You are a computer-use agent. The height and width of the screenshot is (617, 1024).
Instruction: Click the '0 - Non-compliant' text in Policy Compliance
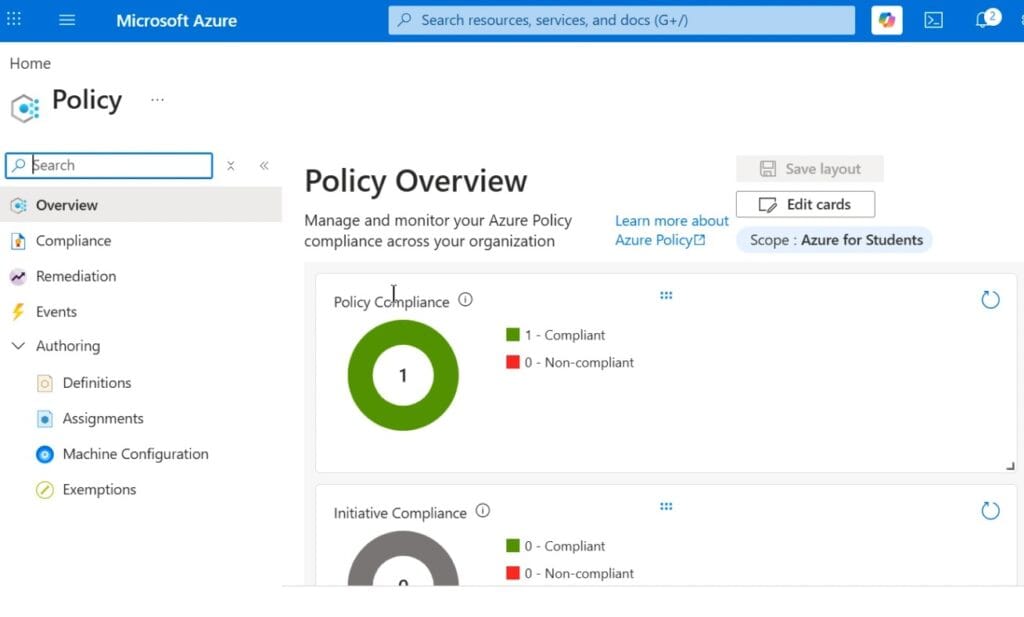point(579,362)
